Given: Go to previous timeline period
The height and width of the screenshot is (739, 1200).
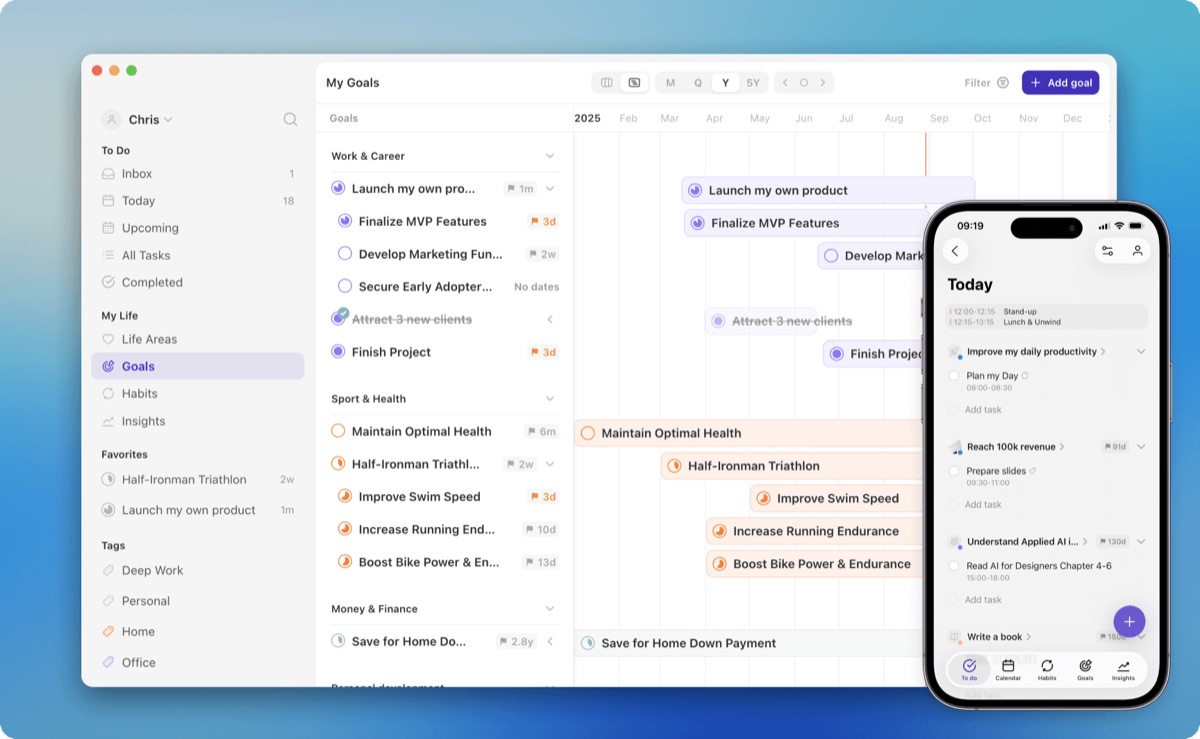Looking at the screenshot, I should click(x=785, y=83).
